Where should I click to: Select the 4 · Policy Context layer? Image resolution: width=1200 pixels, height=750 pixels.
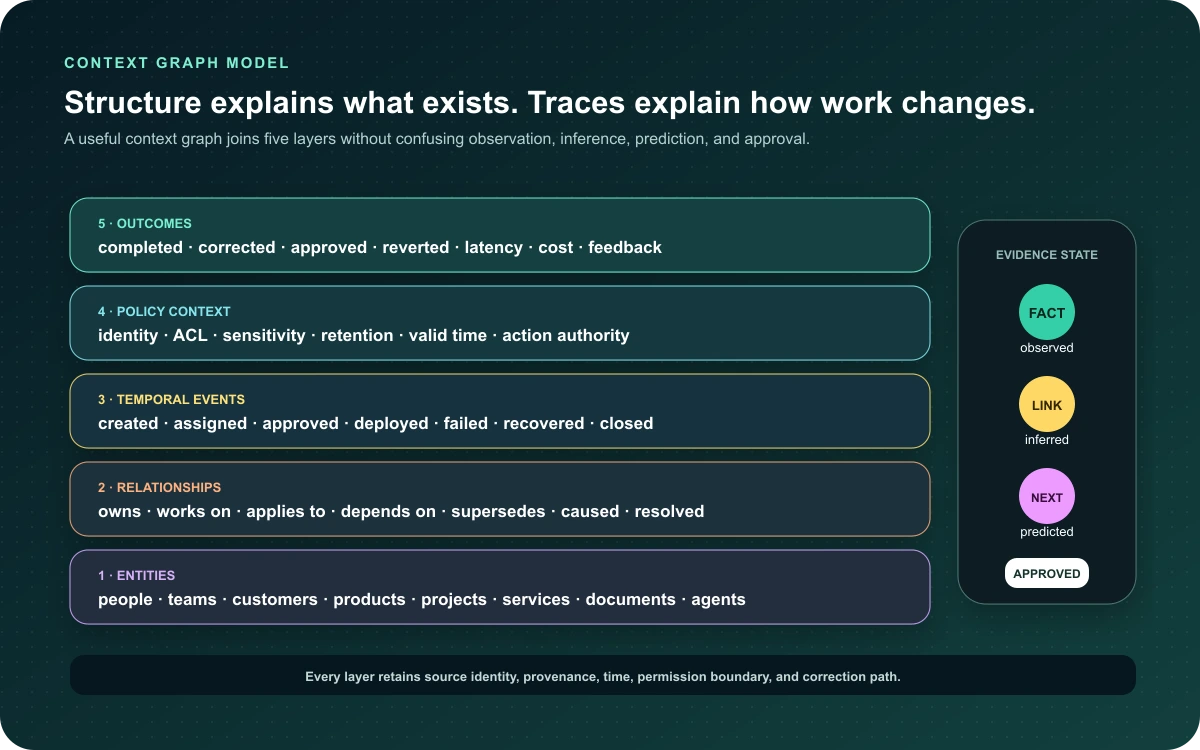pos(500,323)
